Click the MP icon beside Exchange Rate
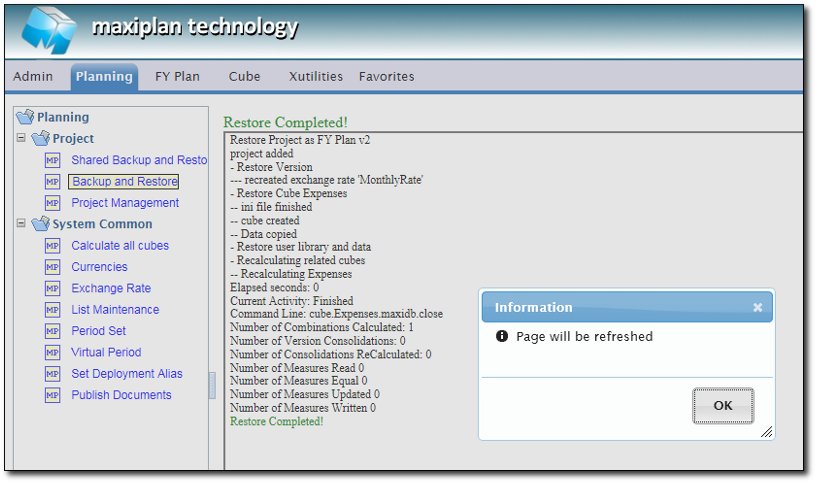 coord(53,289)
